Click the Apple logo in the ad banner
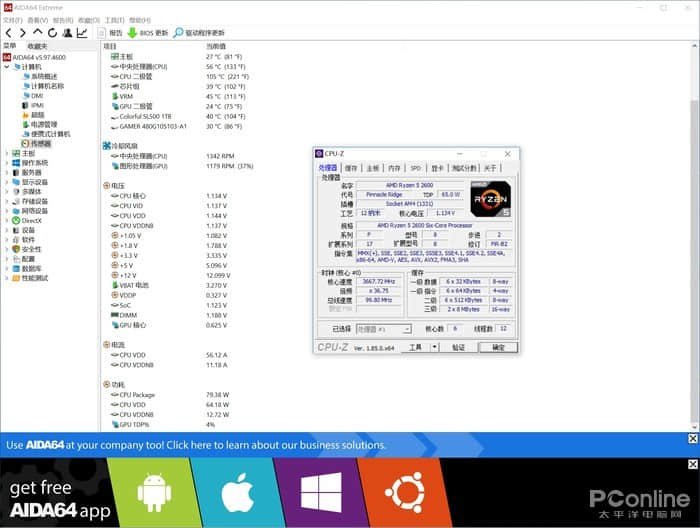 pos(238,493)
